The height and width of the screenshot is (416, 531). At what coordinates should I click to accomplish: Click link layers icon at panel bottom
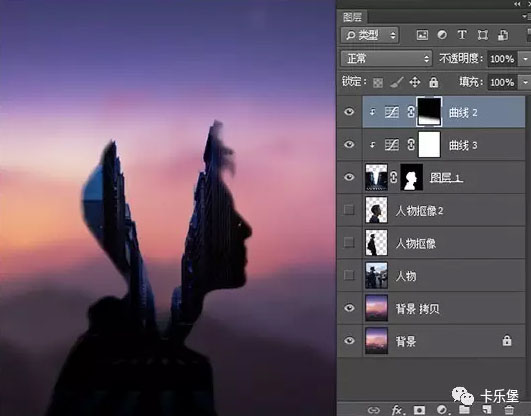pyautogui.click(x=374, y=410)
